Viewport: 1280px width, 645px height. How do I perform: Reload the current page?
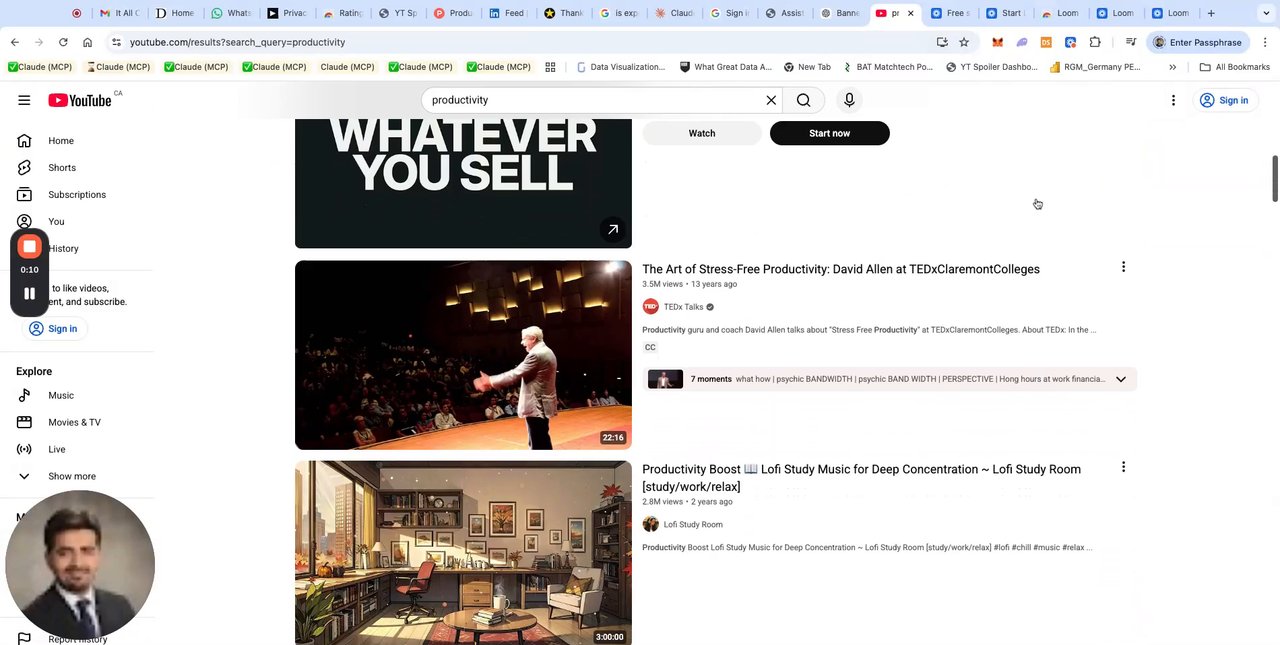click(63, 42)
